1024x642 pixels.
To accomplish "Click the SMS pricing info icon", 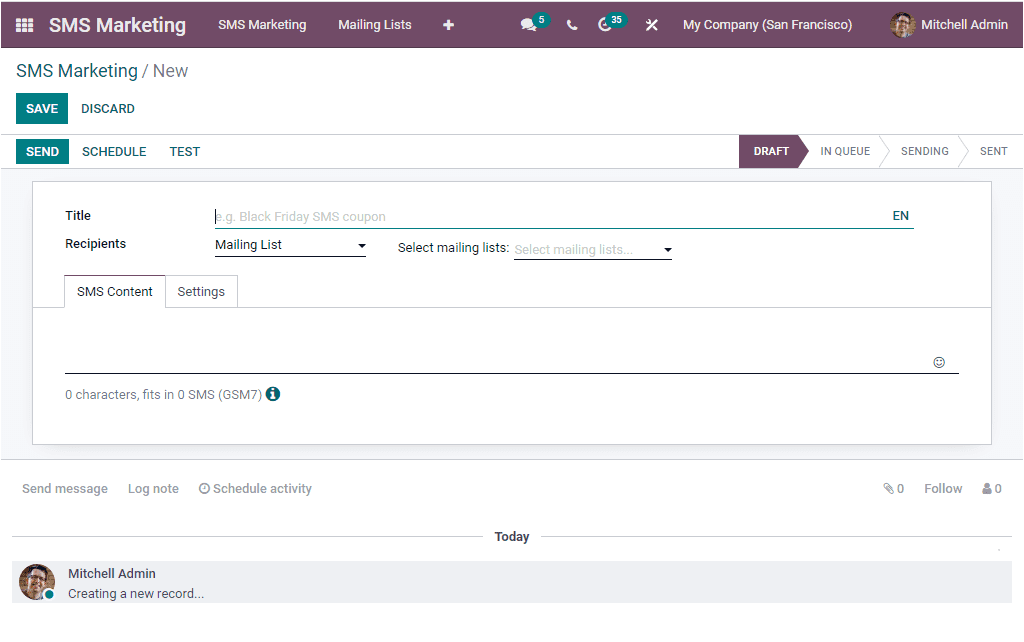I will pos(273,394).
